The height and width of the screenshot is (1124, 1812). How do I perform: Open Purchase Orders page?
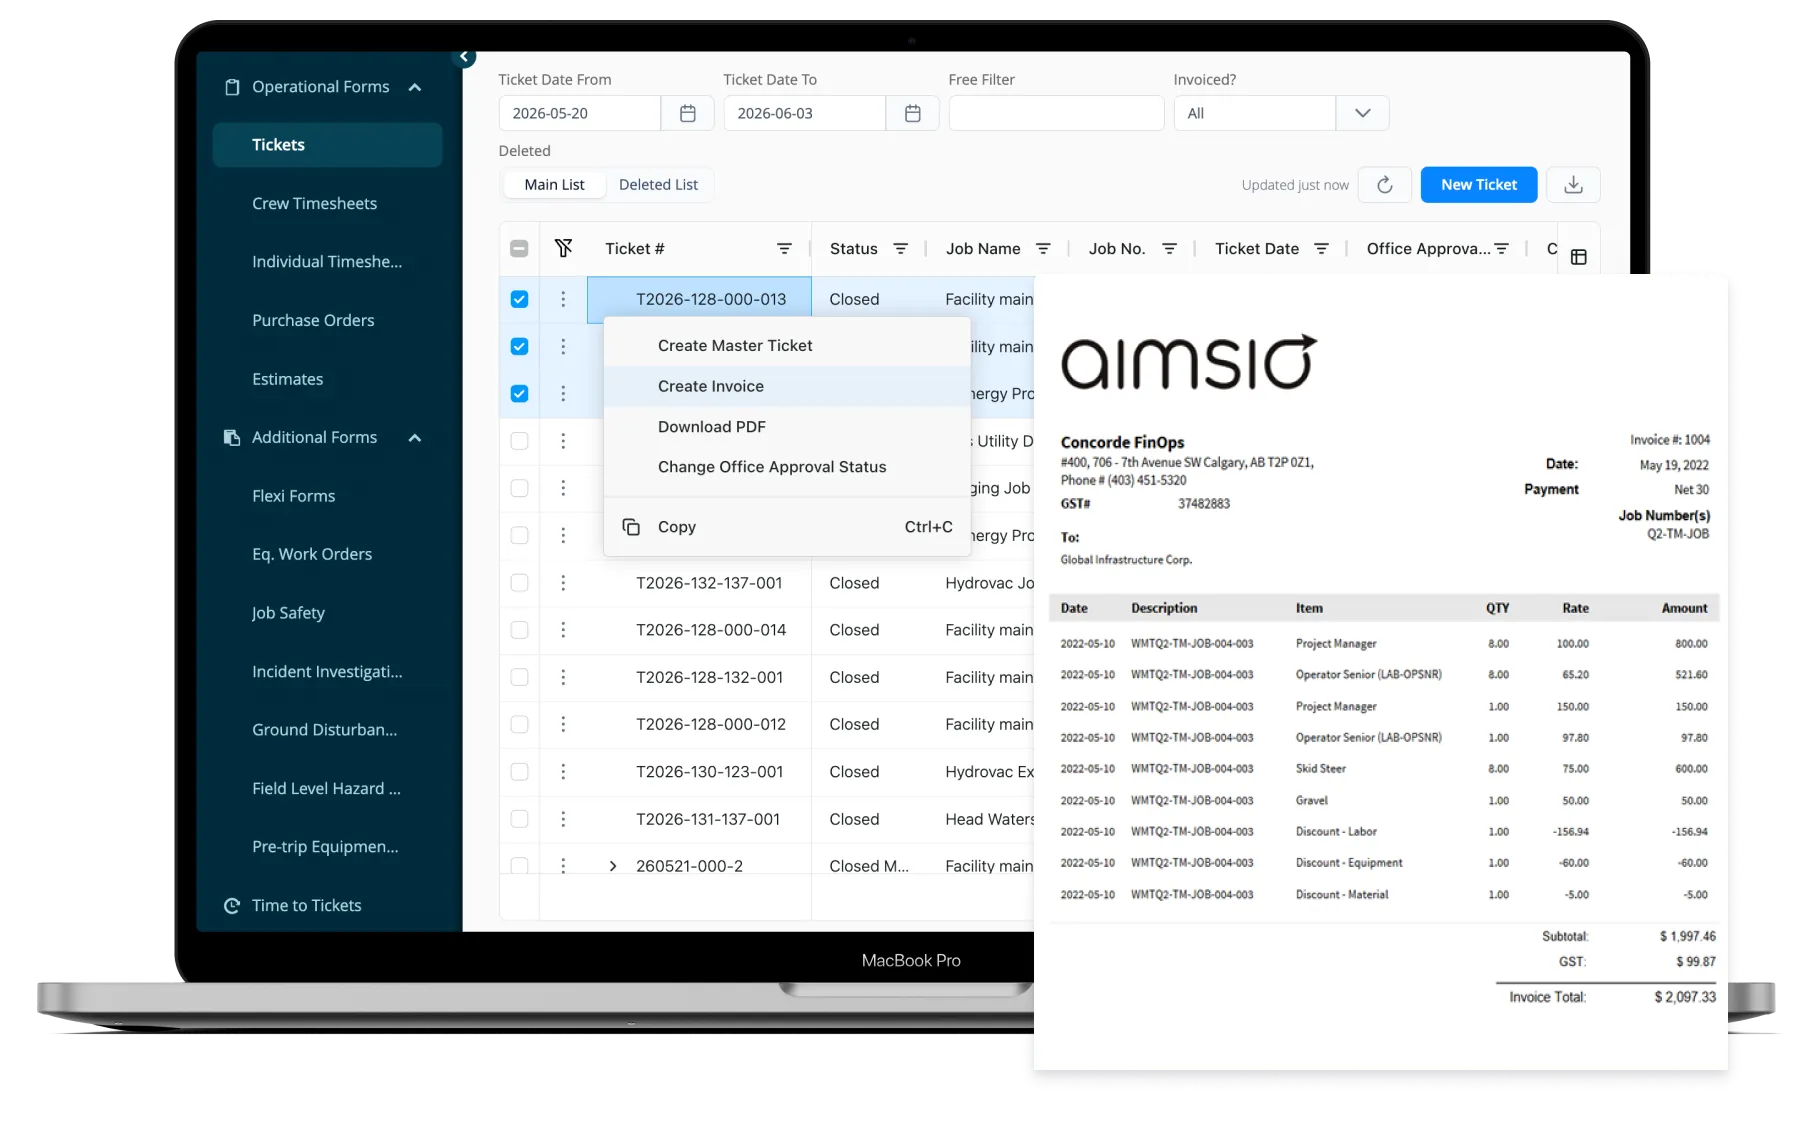coord(313,320)
